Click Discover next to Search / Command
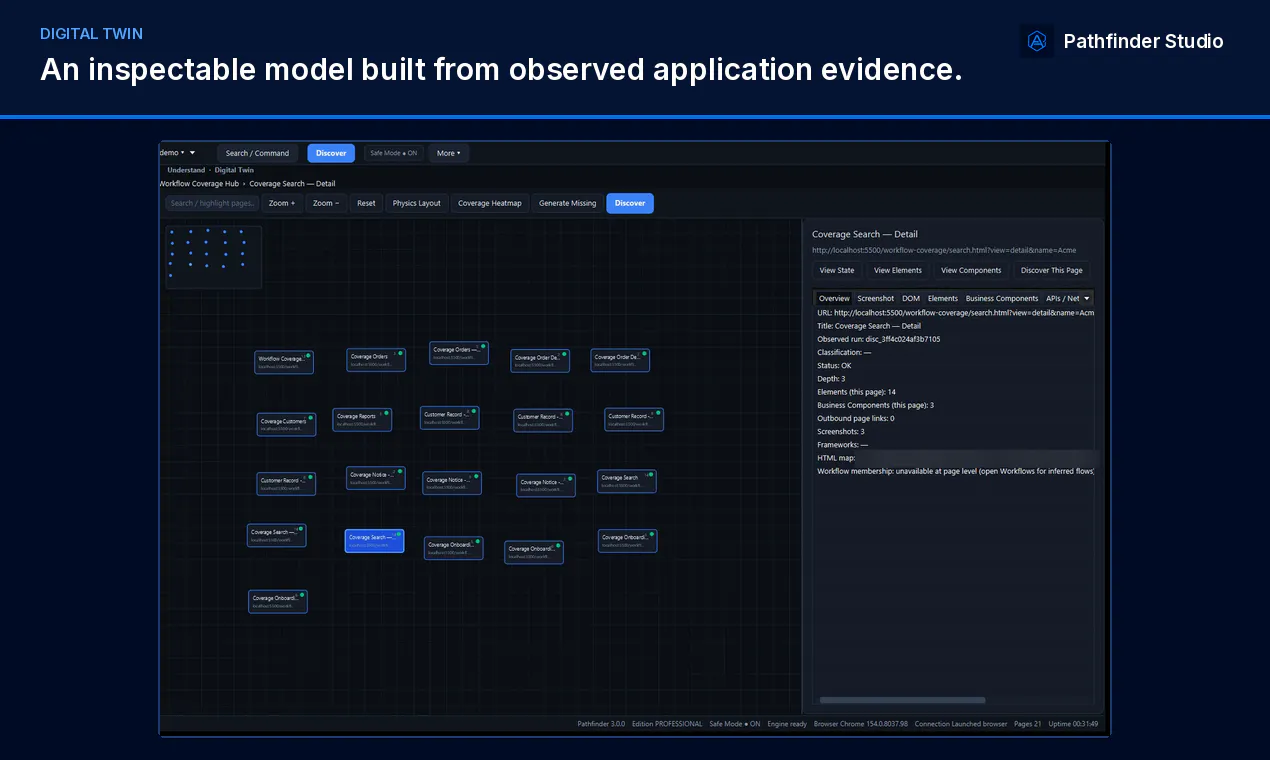The image size is (1270, 760). pyautogui.click(x=331, y=153)
